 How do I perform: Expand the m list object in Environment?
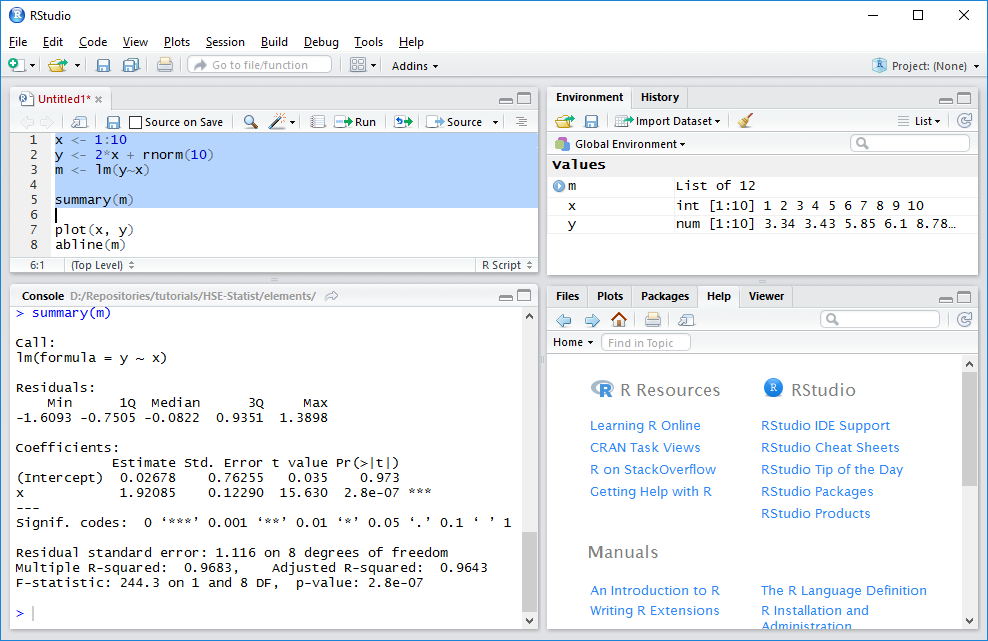[558, 186]
